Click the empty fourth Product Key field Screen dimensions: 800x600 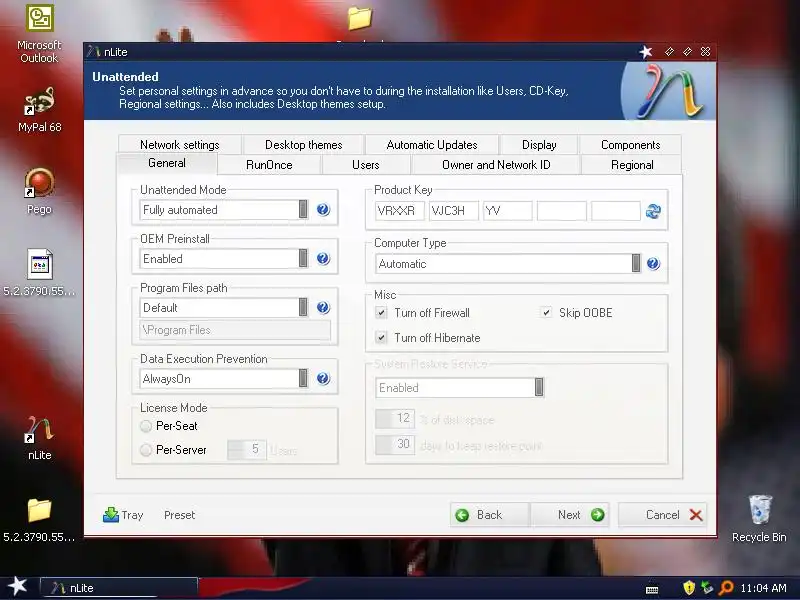tap(562, 211)
